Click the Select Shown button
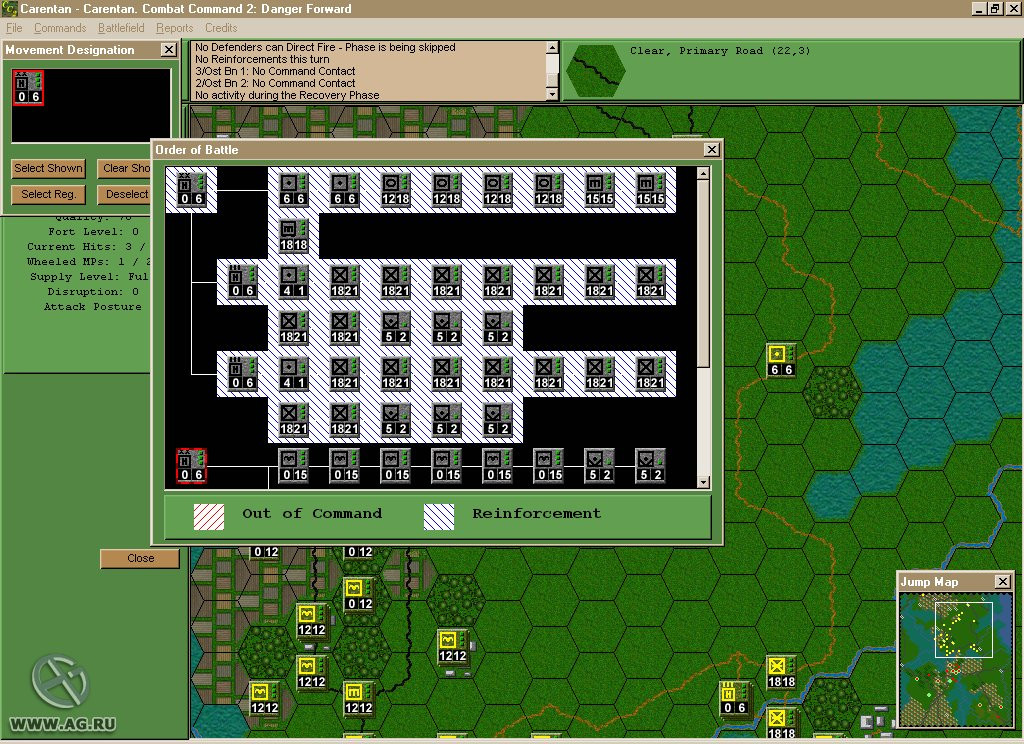 pyautogui.click(x=48, y=169)
